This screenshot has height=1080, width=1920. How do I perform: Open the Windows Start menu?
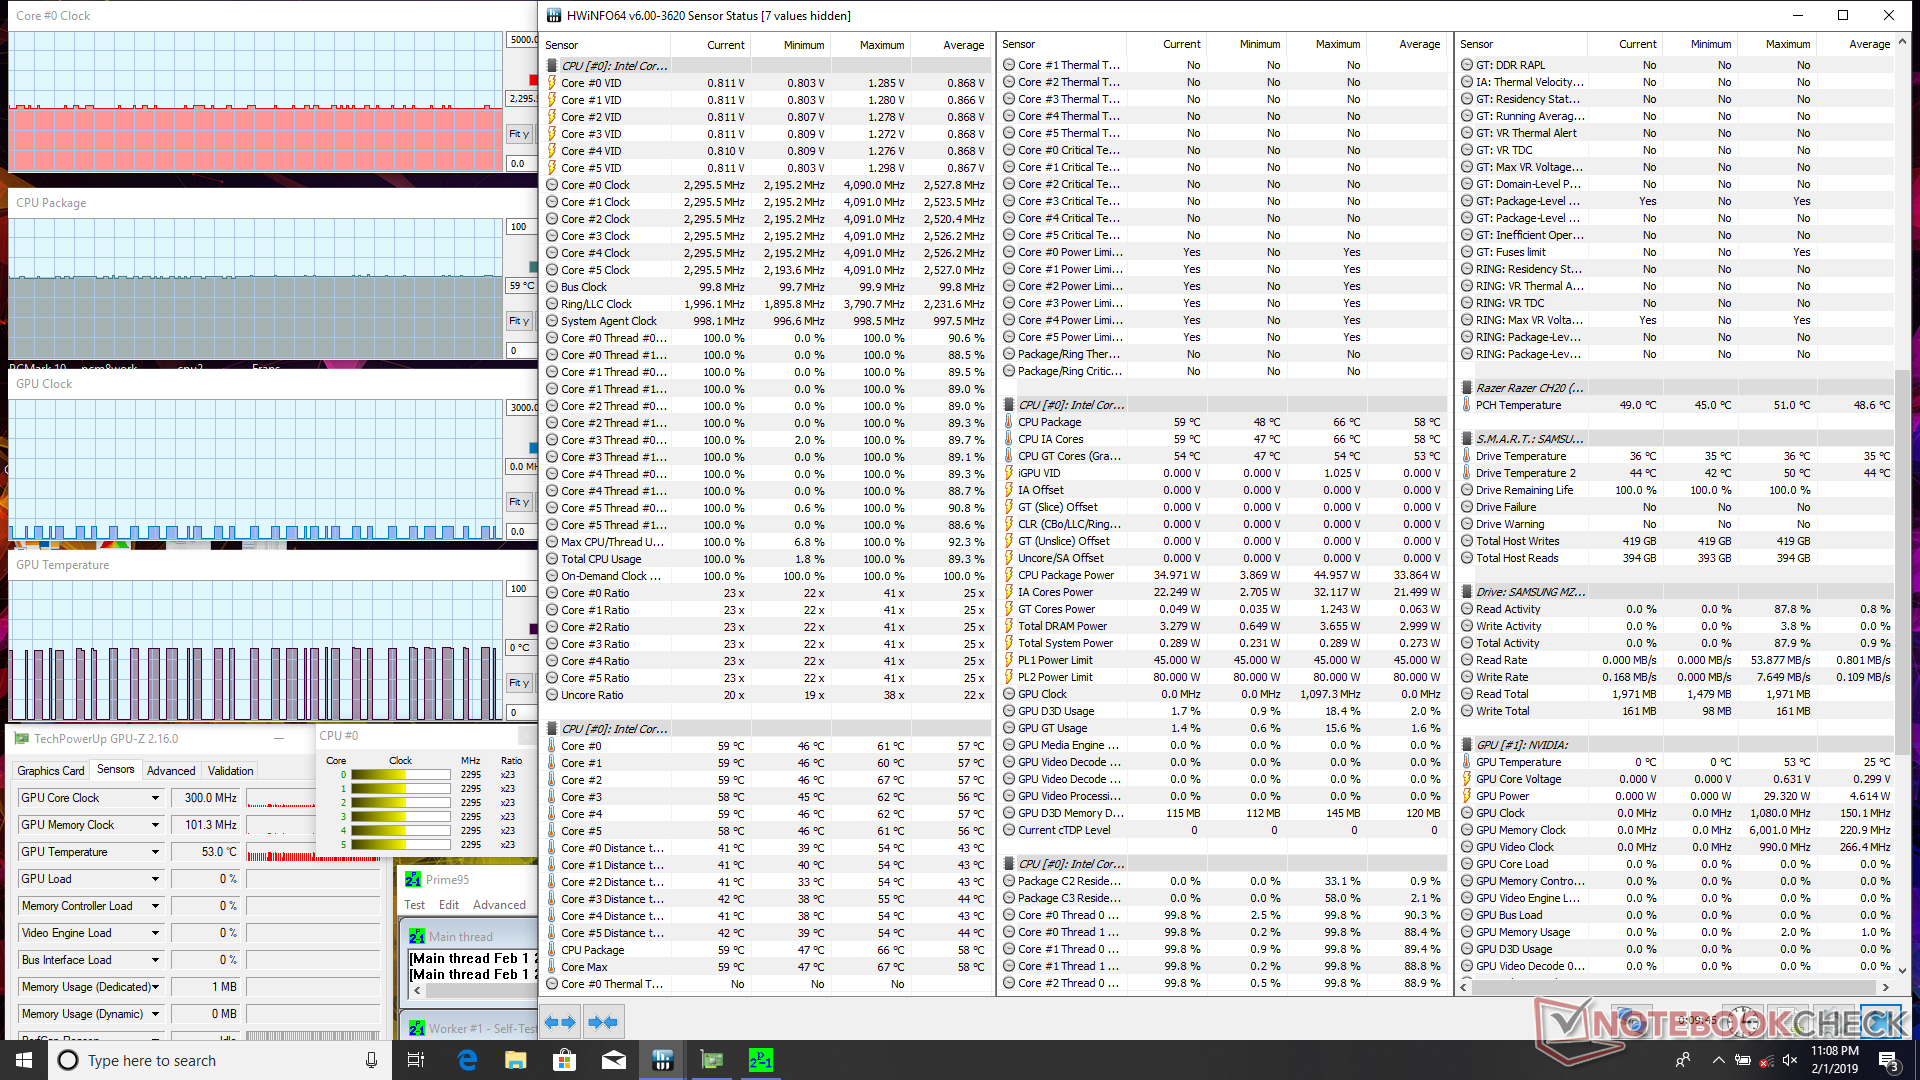24,1060
